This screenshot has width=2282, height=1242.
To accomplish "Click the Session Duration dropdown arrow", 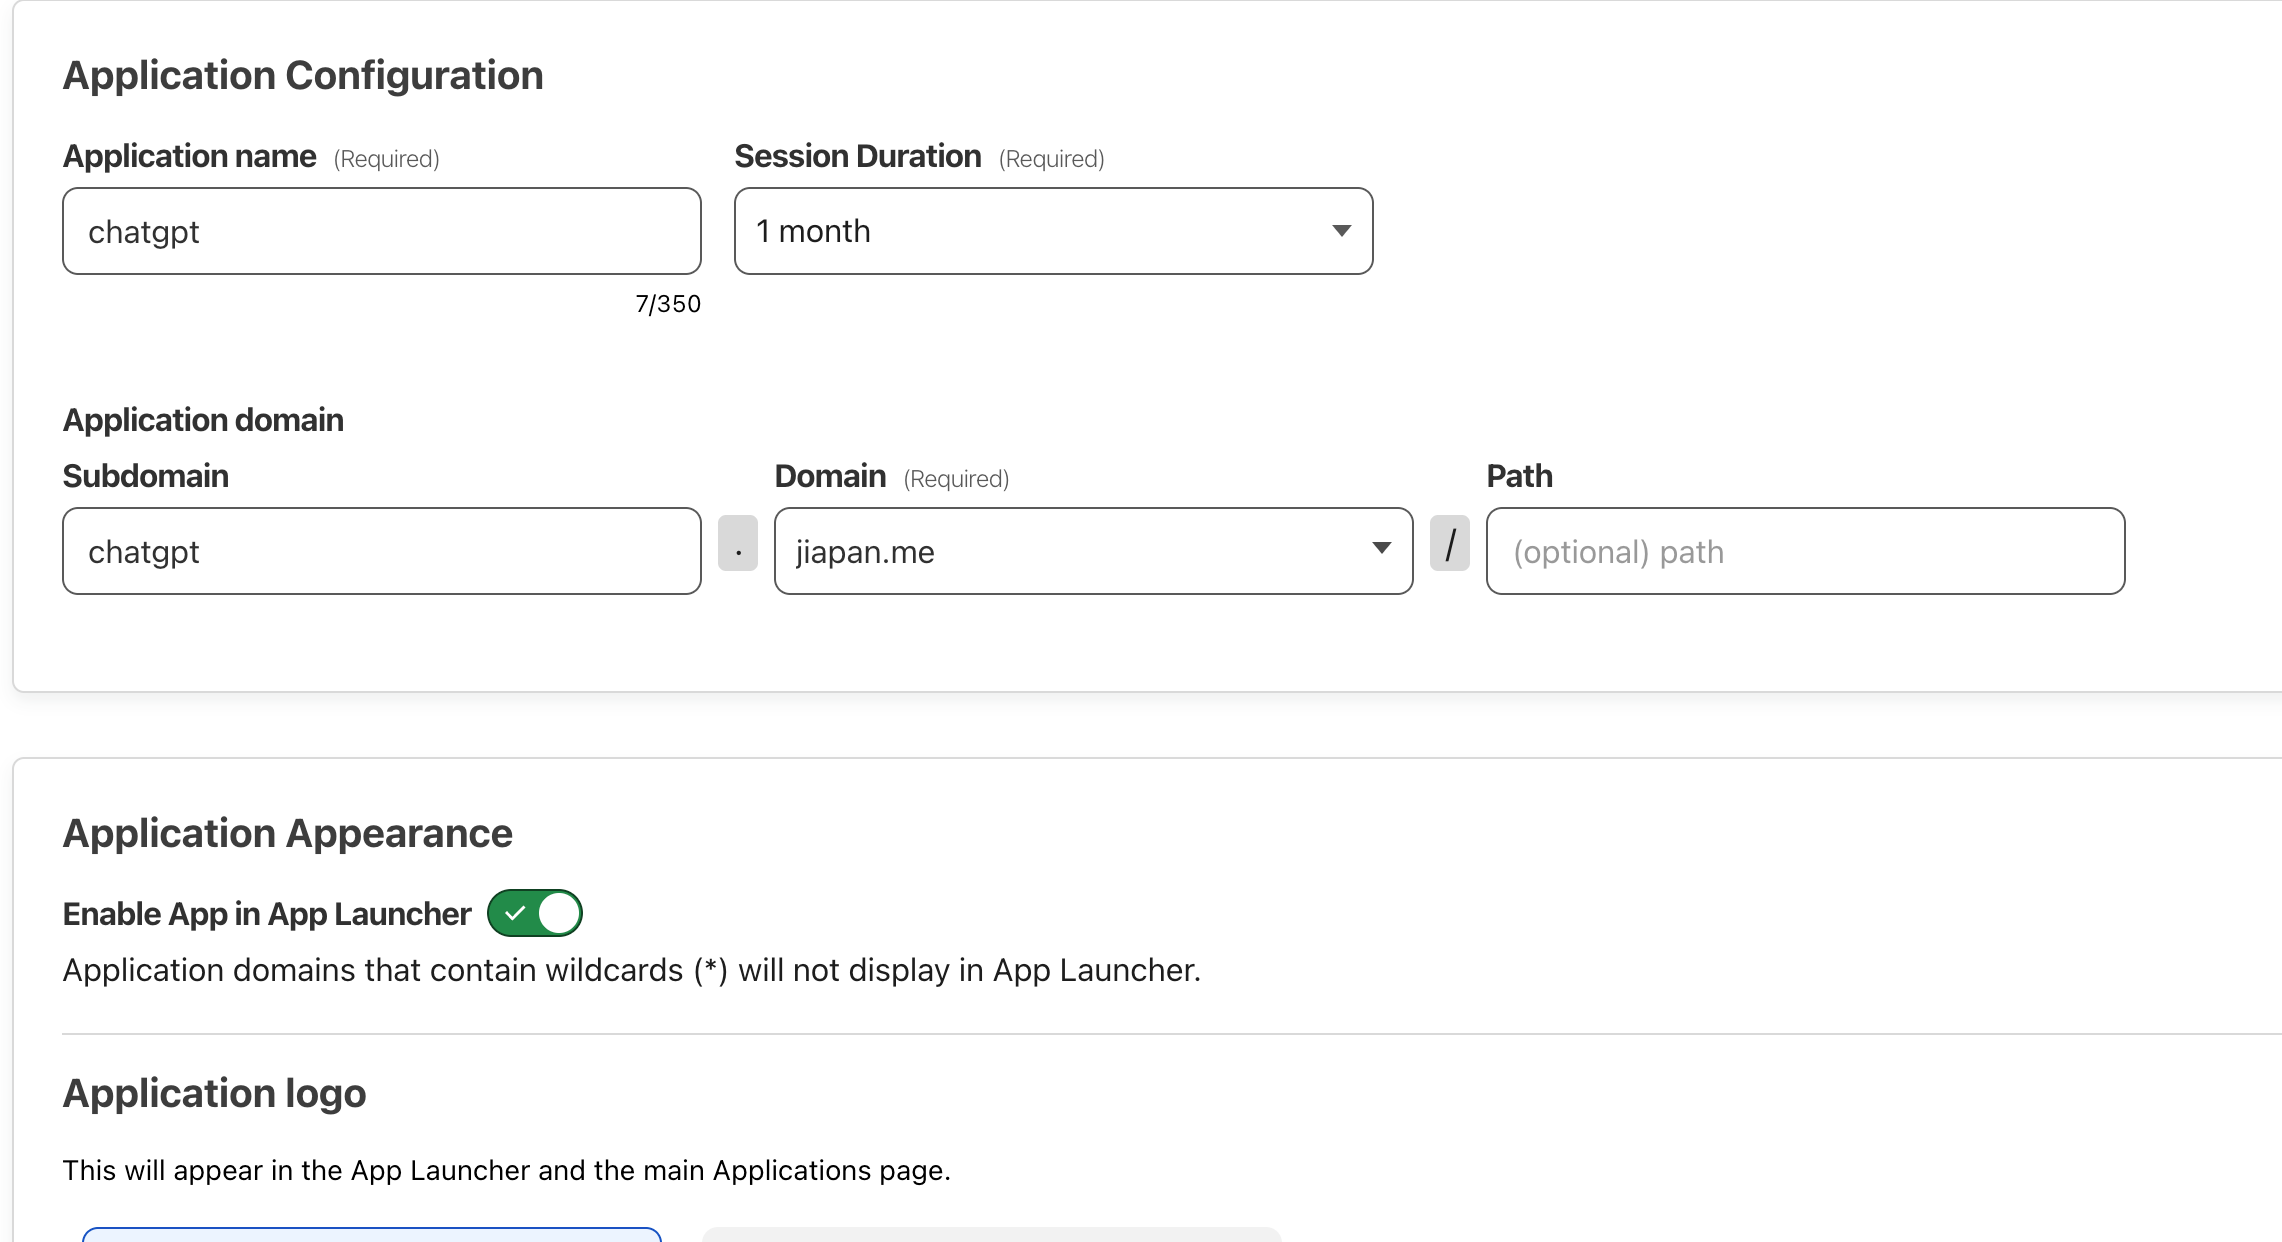I will 1341,231.
